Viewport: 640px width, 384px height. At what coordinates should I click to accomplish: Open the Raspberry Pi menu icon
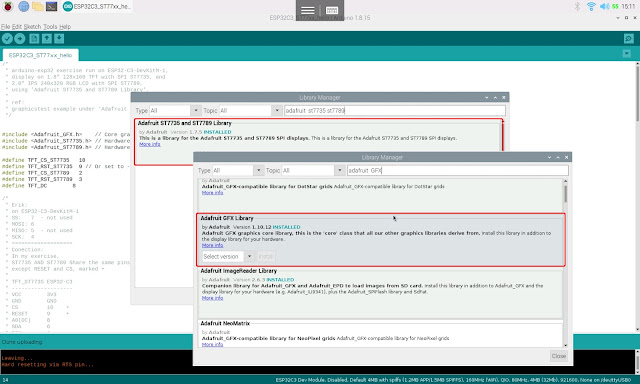pyautogui.click(x=8, y=6)
